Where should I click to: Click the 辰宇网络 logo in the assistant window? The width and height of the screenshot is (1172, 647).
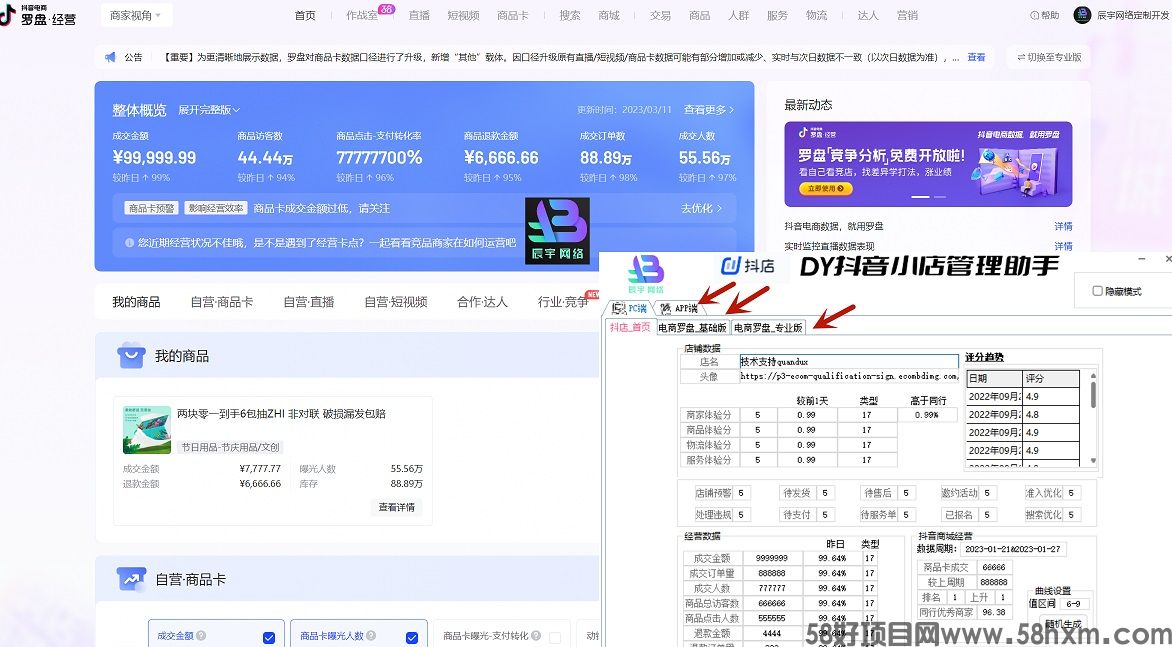pyautogui.click(x=646, y=274)
